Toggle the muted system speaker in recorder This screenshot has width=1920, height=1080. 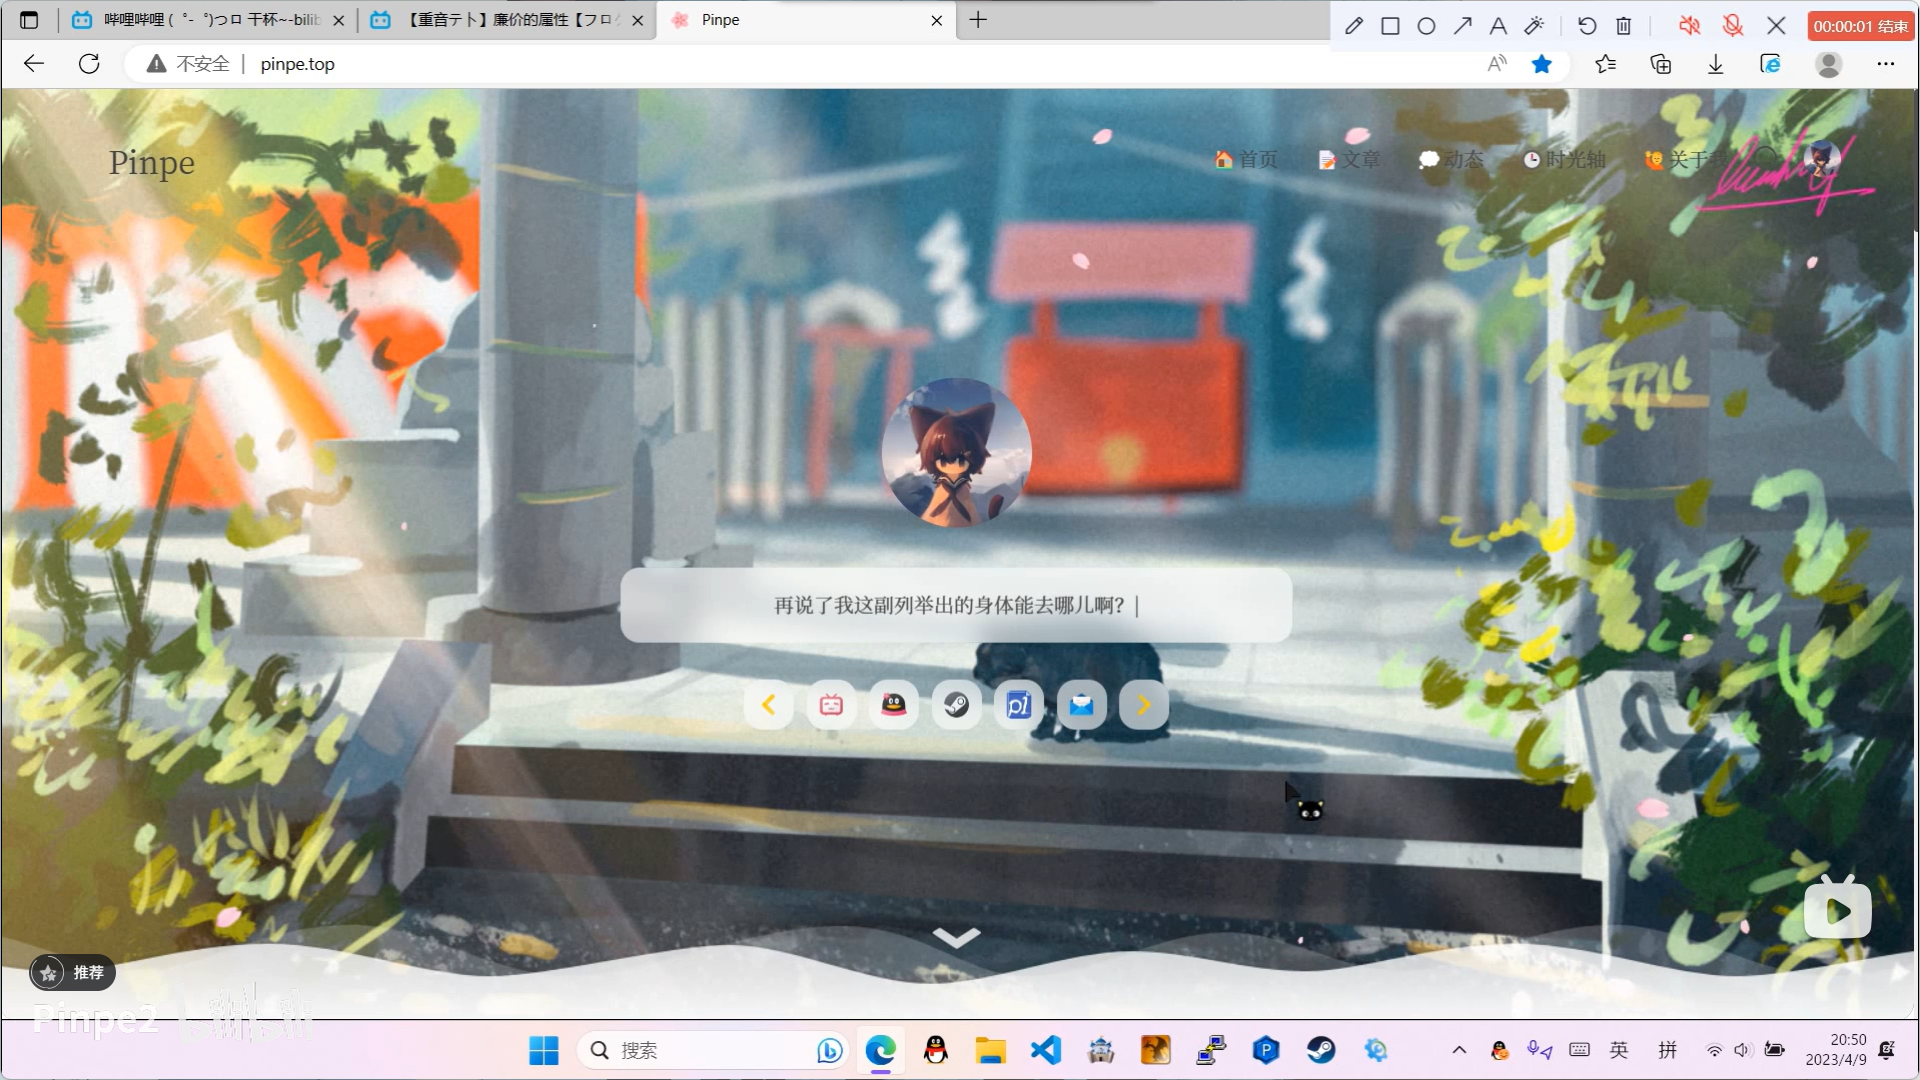1689,26
